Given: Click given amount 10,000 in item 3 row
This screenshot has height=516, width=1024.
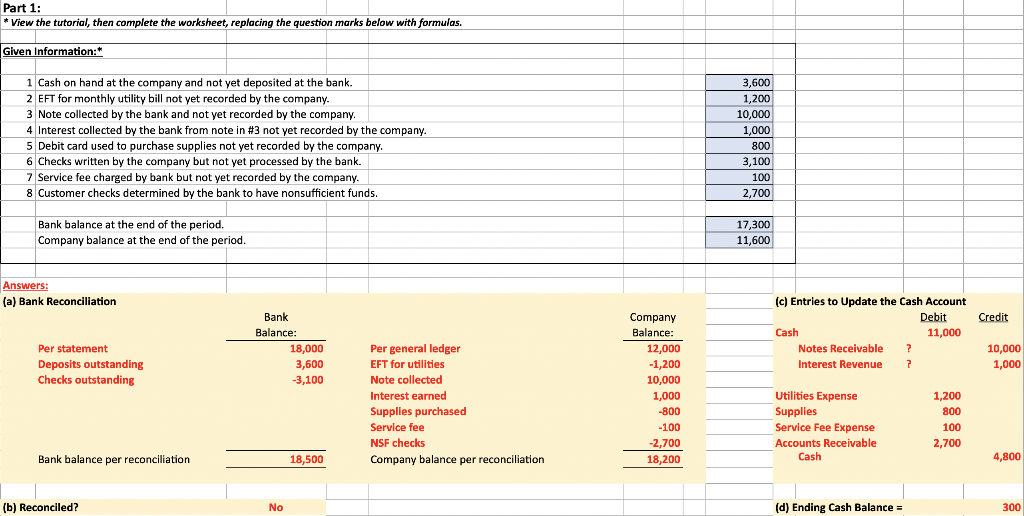Looking at the screenshot, I should pyautogui.click(x=740, y=114).
